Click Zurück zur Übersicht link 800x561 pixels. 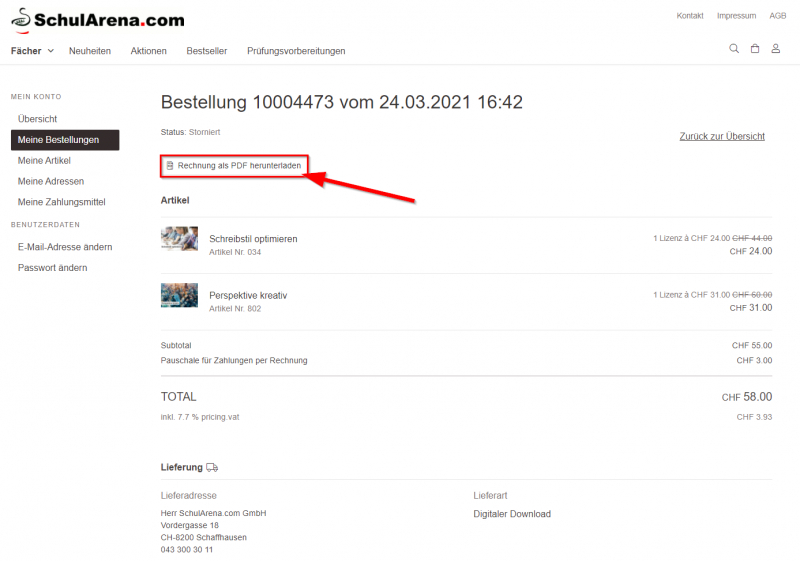pyautogui.click(x=722, y=136)
